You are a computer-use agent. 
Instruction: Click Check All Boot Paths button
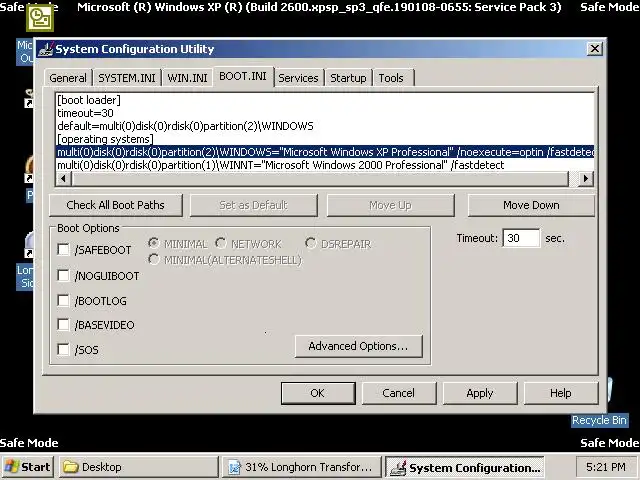pos(116,205)
